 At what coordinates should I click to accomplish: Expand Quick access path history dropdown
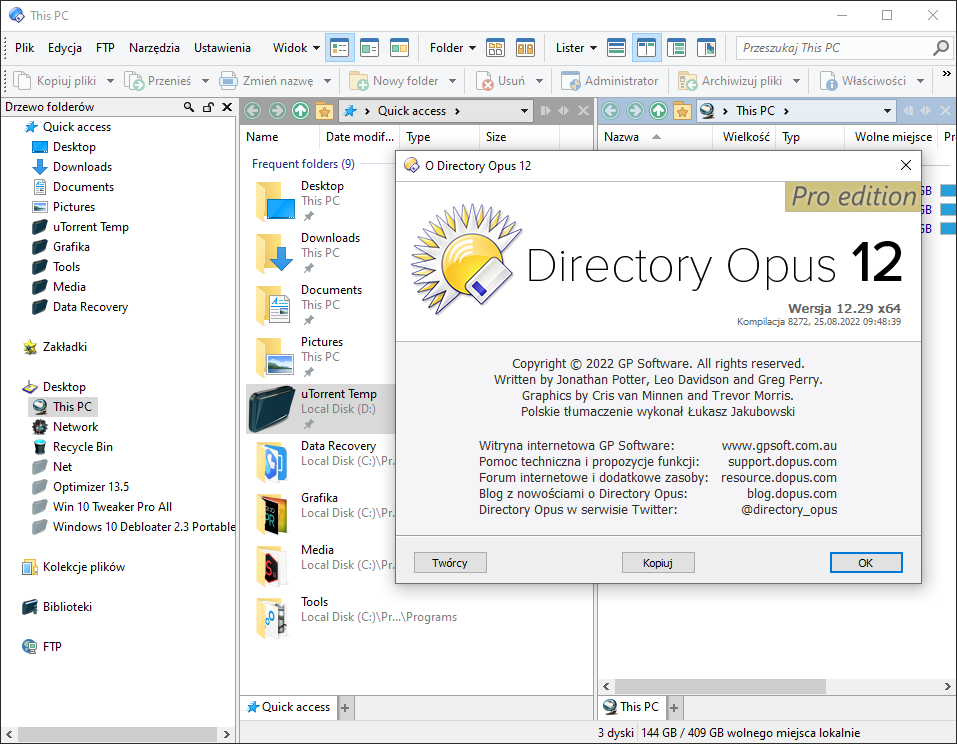coord(524,110)
